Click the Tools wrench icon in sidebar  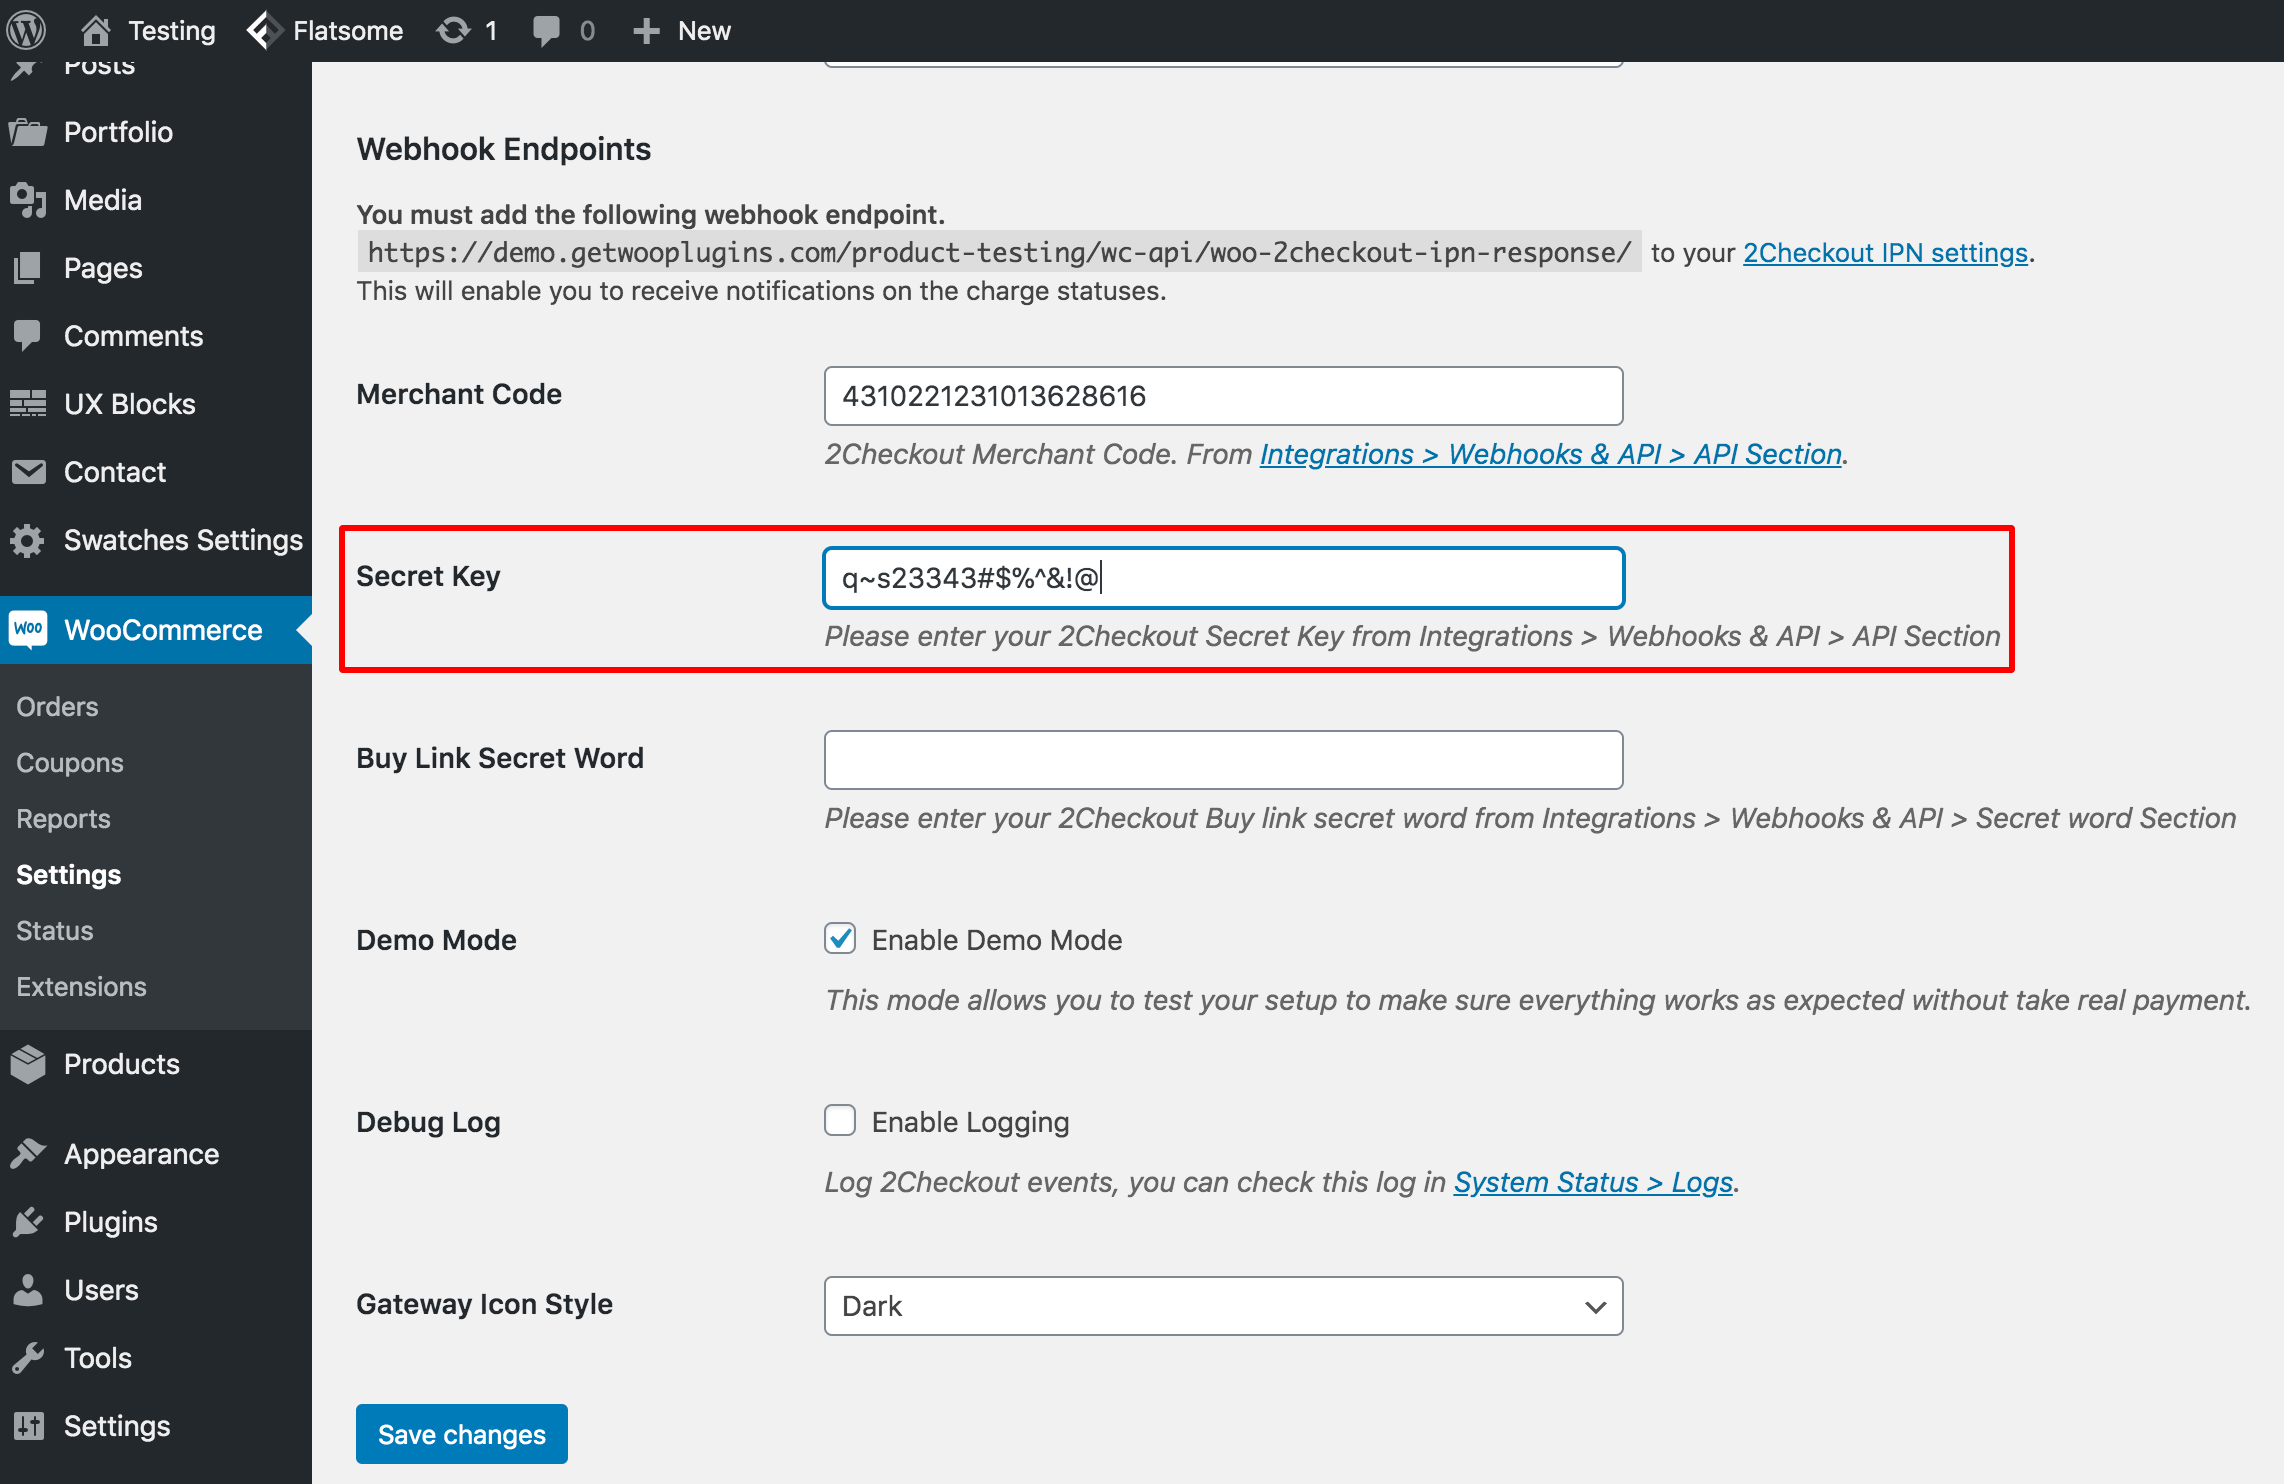click(28, 1358)
